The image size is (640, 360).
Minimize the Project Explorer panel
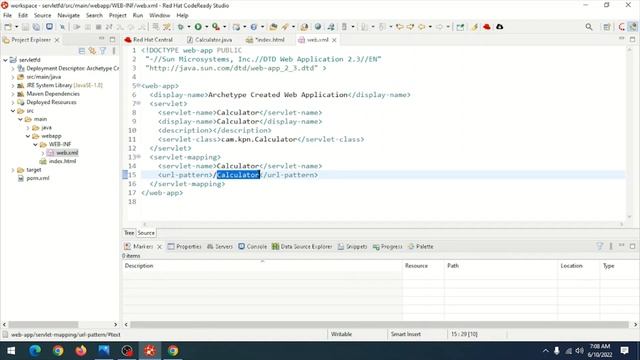pyautogui.click(x=102, y=39)
